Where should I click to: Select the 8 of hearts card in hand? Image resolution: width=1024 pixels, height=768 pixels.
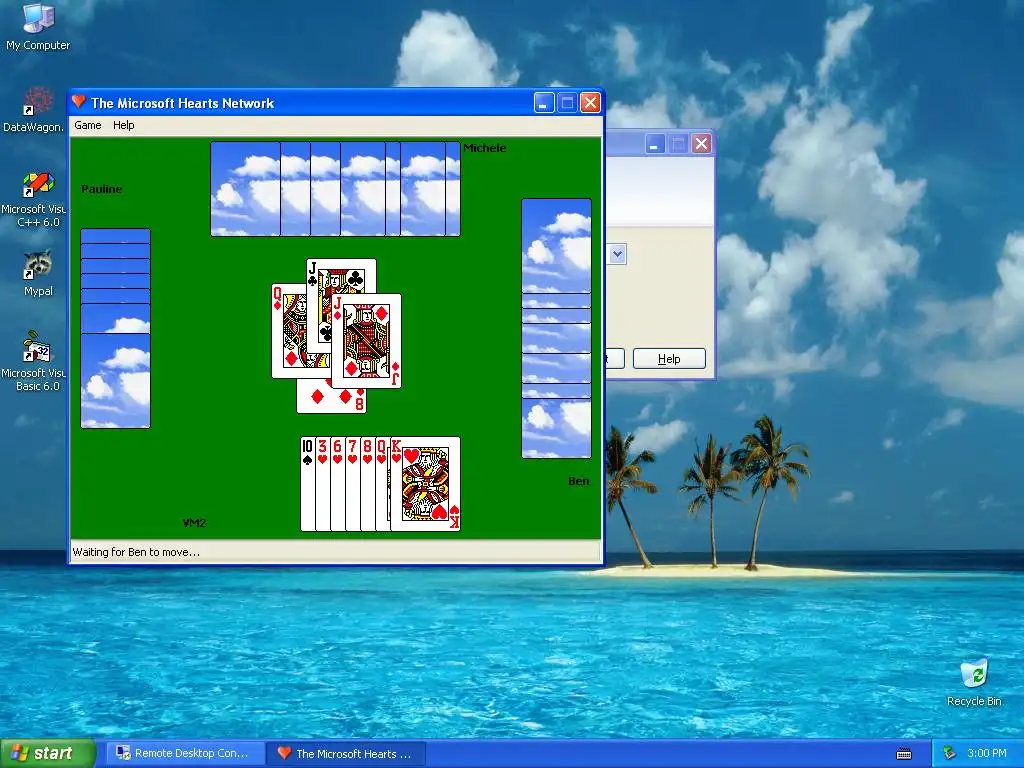368,484
